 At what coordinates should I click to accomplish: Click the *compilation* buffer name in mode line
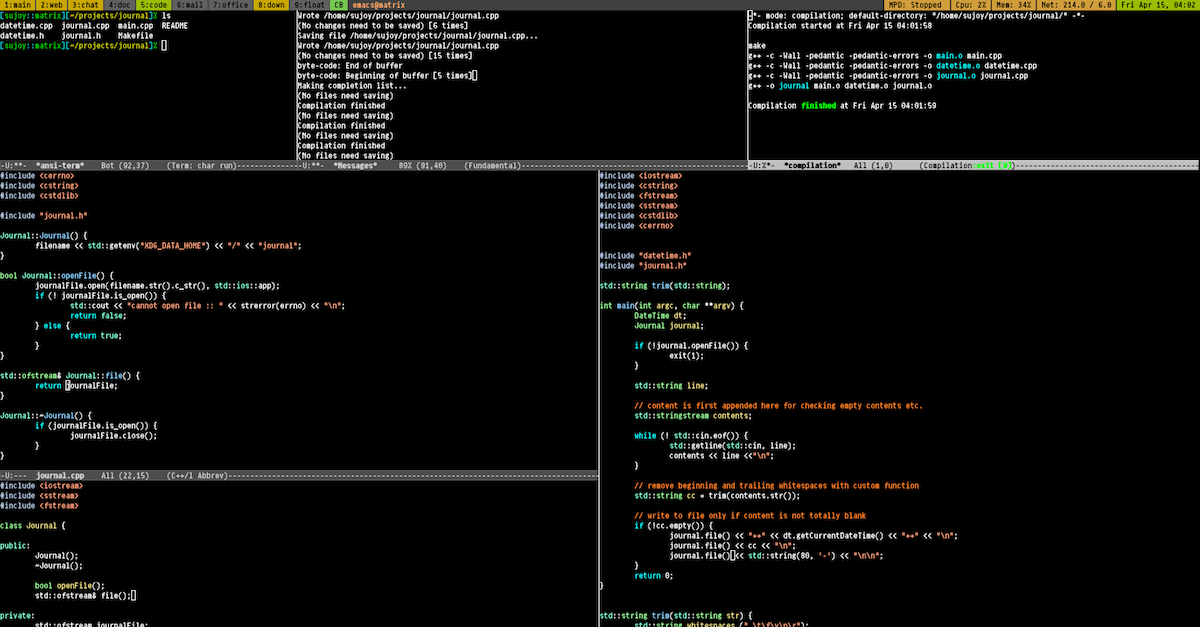tap(812, 165)
